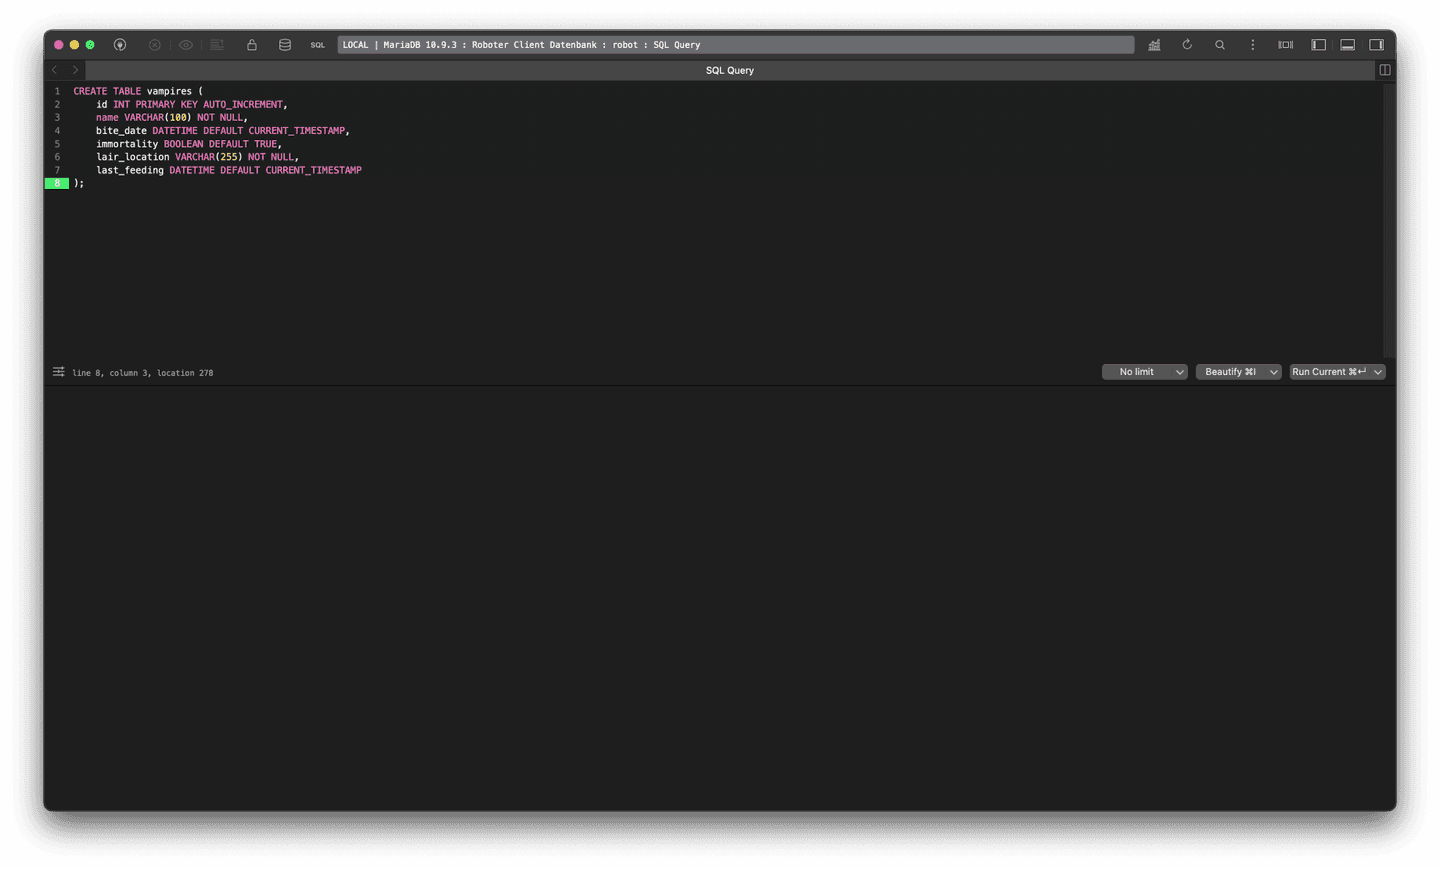Open search with the magnifying glass icon
The height and width of the screenshot is (869, 1440).
[x=1220, y=44]
